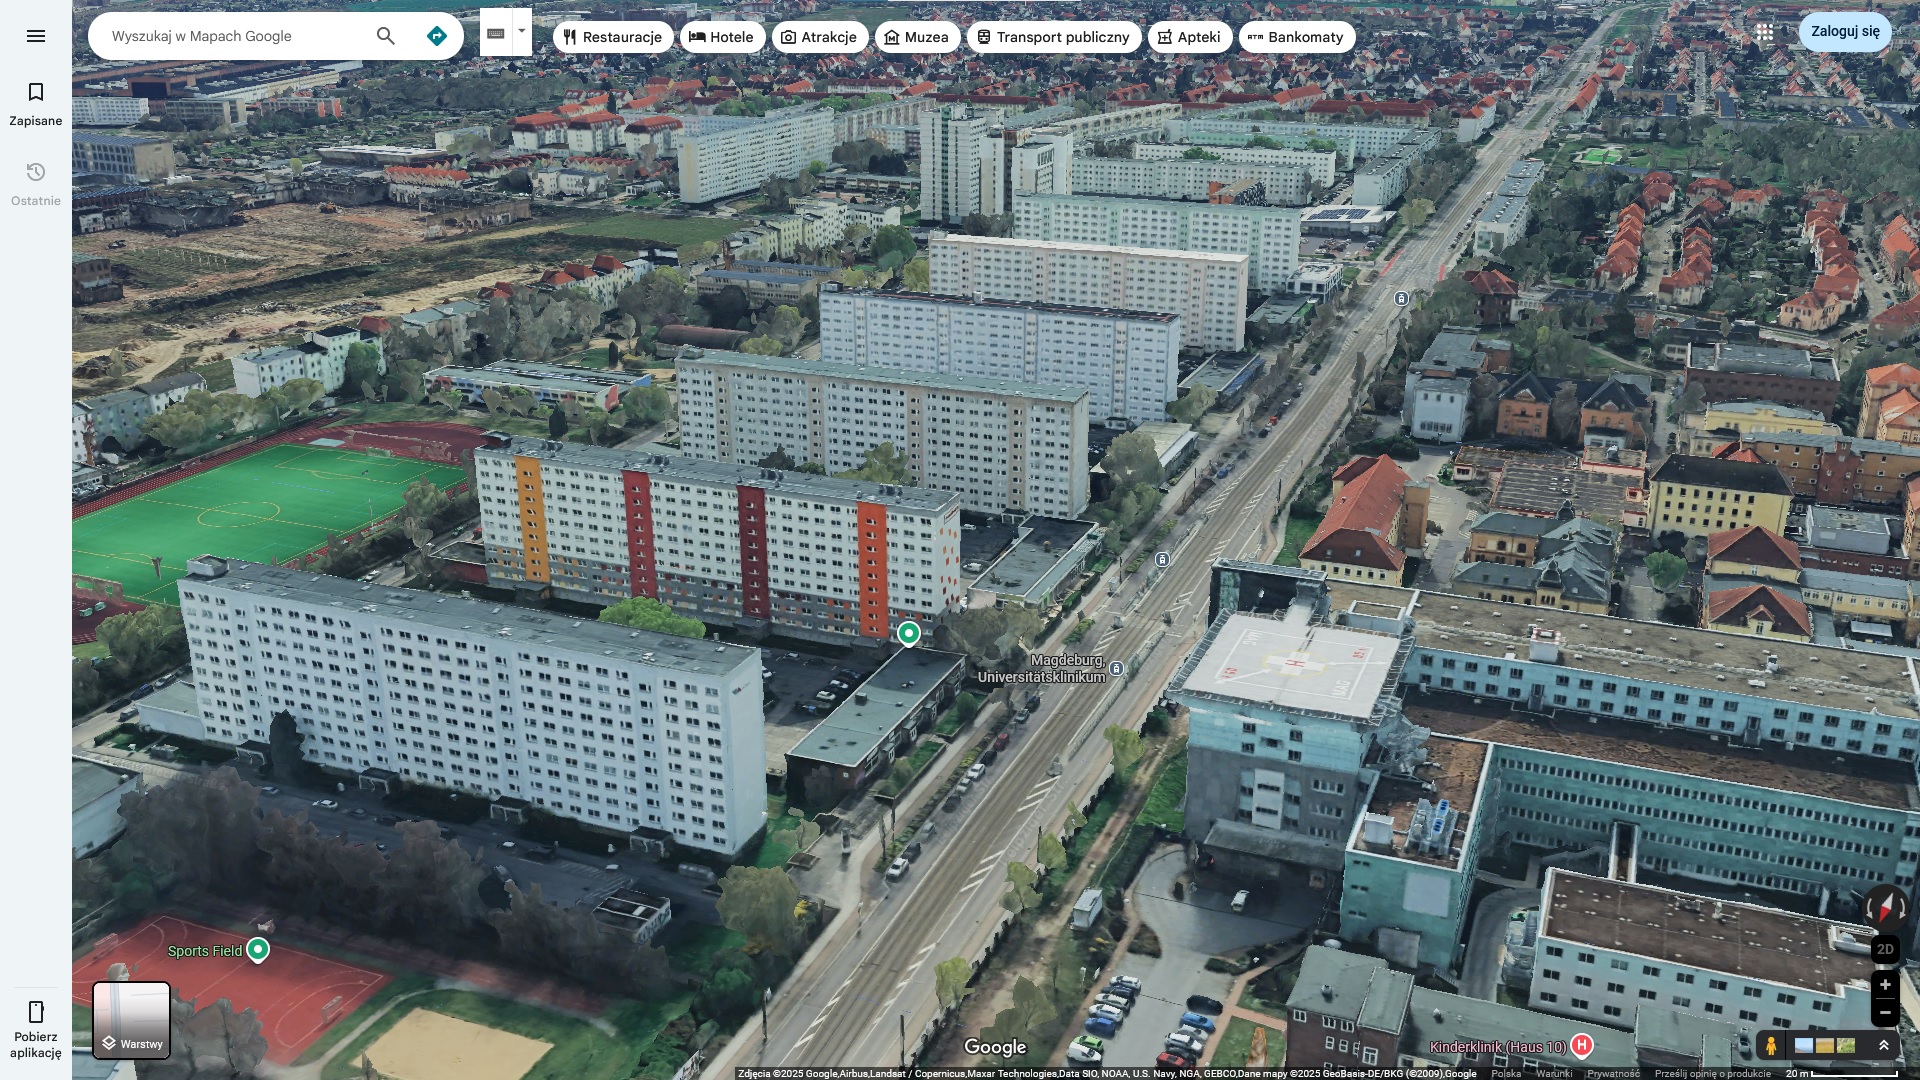Click the Wyszukaj w Mapach Google search field

pyautogui.click(x=237, y=36)
